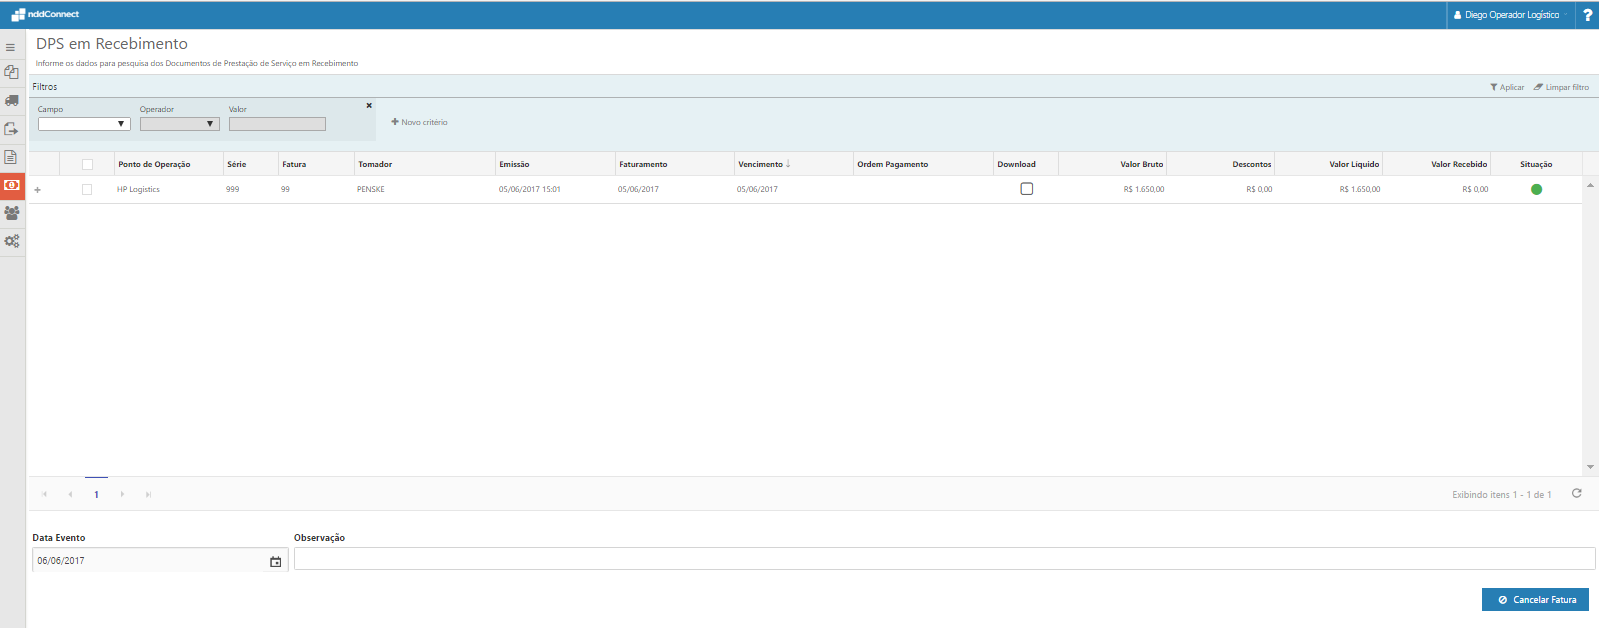Tick the checkbox for the HP Logistics row
1599x628 pixels.
pyautogui.click(x=87, y=189)
